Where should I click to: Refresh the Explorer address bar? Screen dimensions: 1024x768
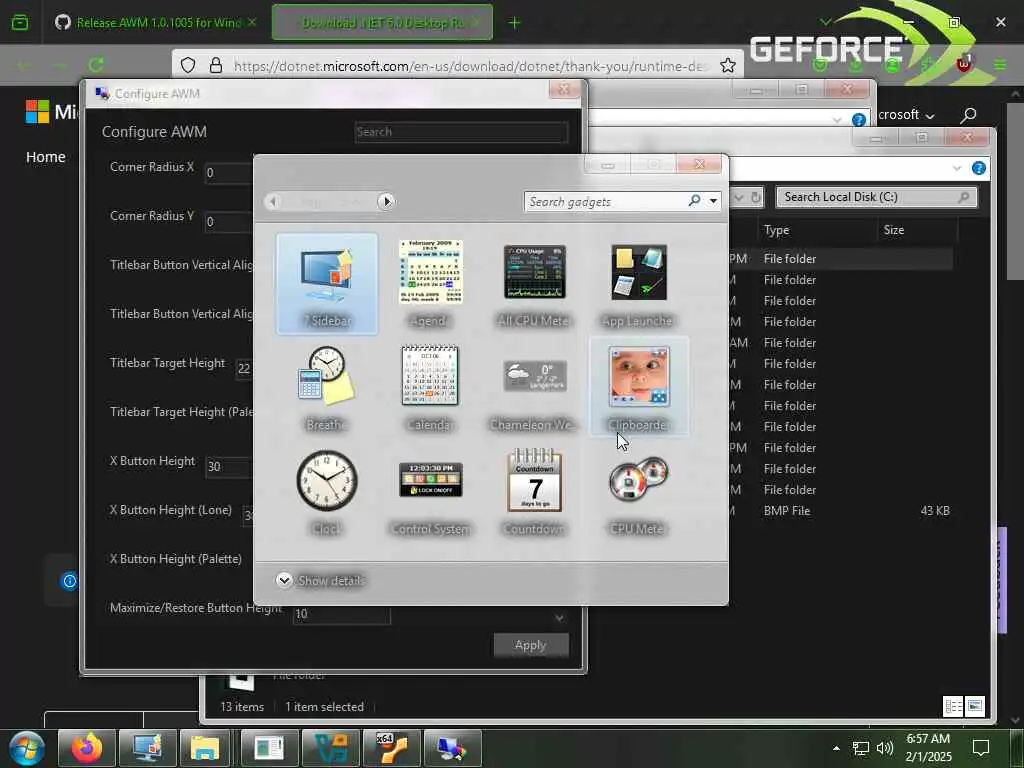pos(756,197)
